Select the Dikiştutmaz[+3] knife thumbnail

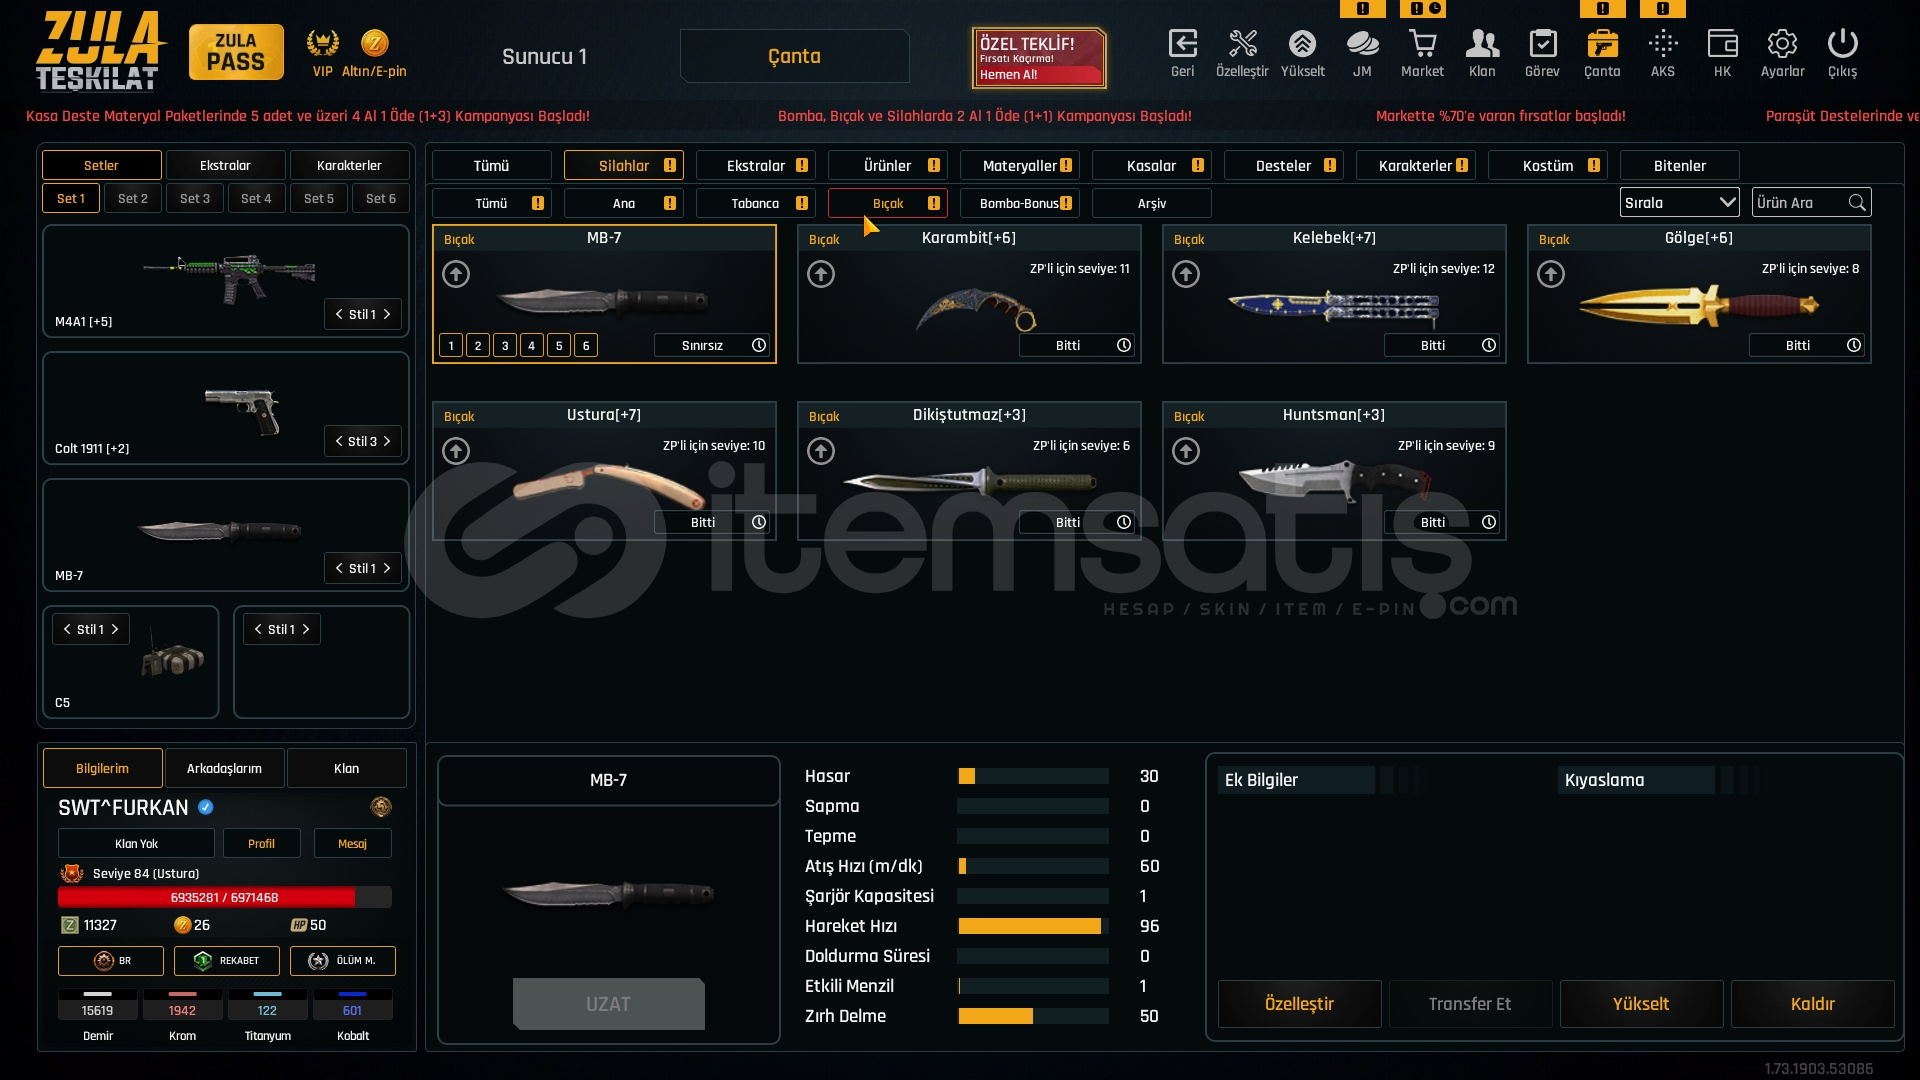(970, 484)
